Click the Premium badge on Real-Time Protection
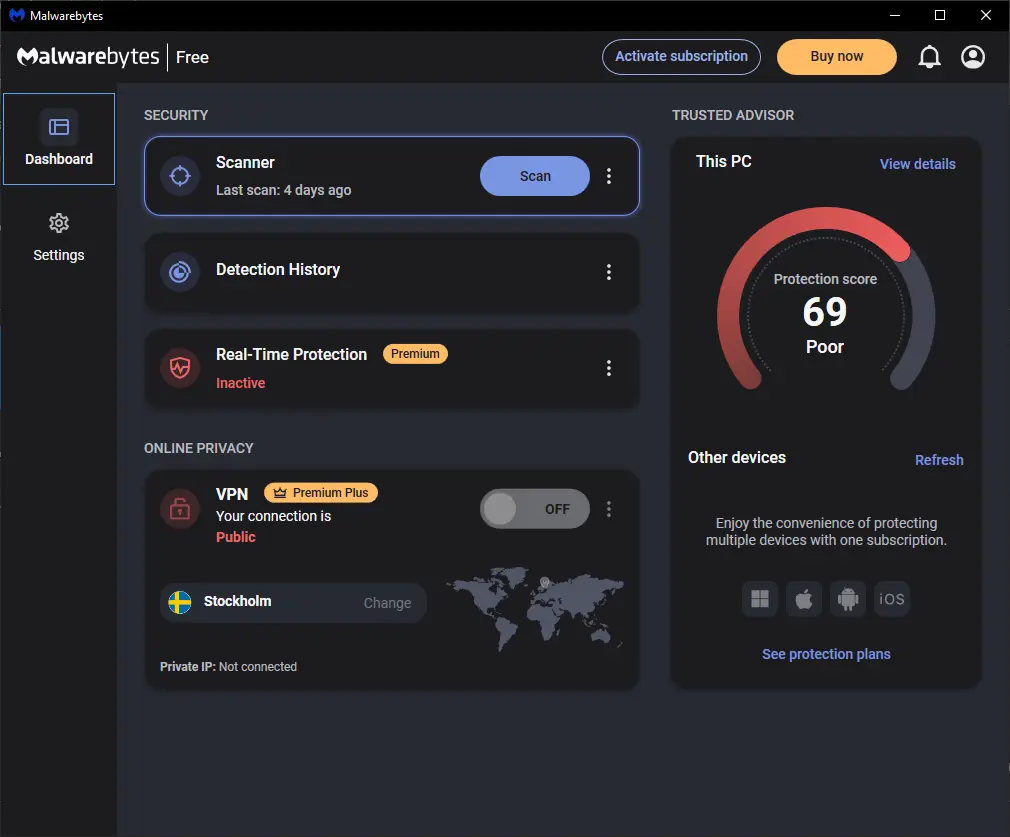This screenshot has width=1010, height=837. click(415, 354)
